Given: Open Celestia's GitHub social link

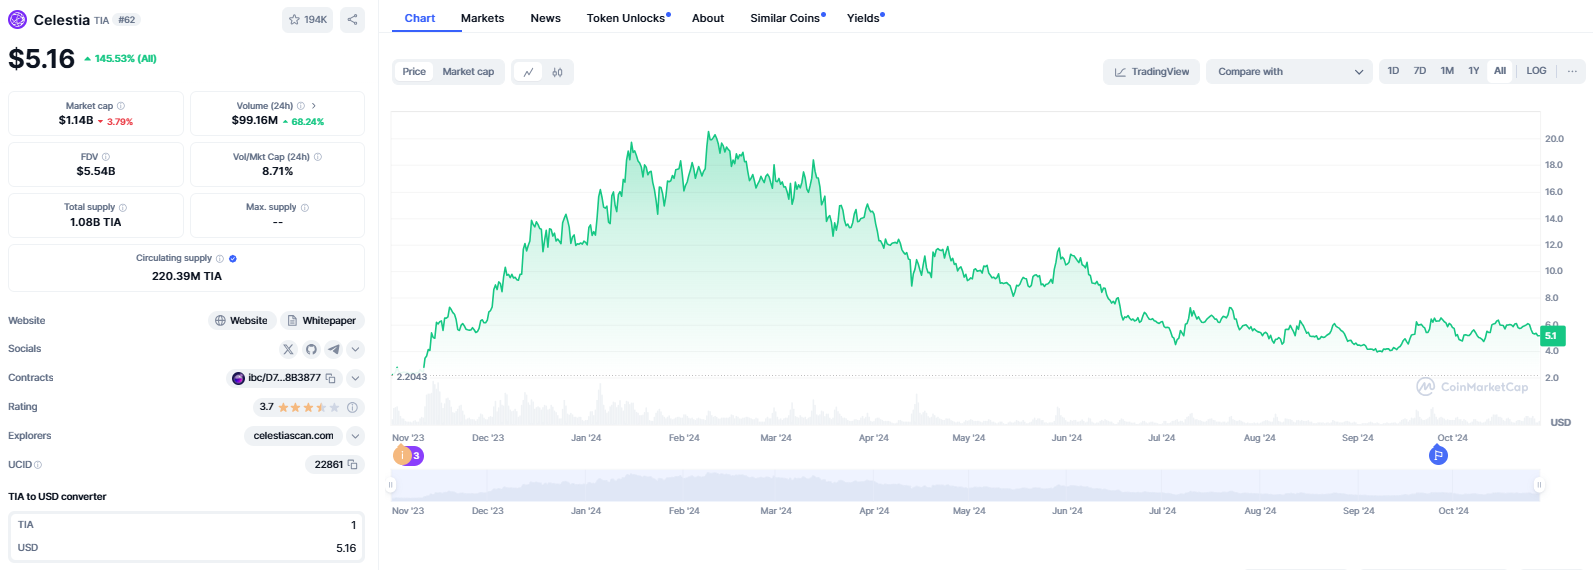Looking at the screenshot, I should click(311, 349).
